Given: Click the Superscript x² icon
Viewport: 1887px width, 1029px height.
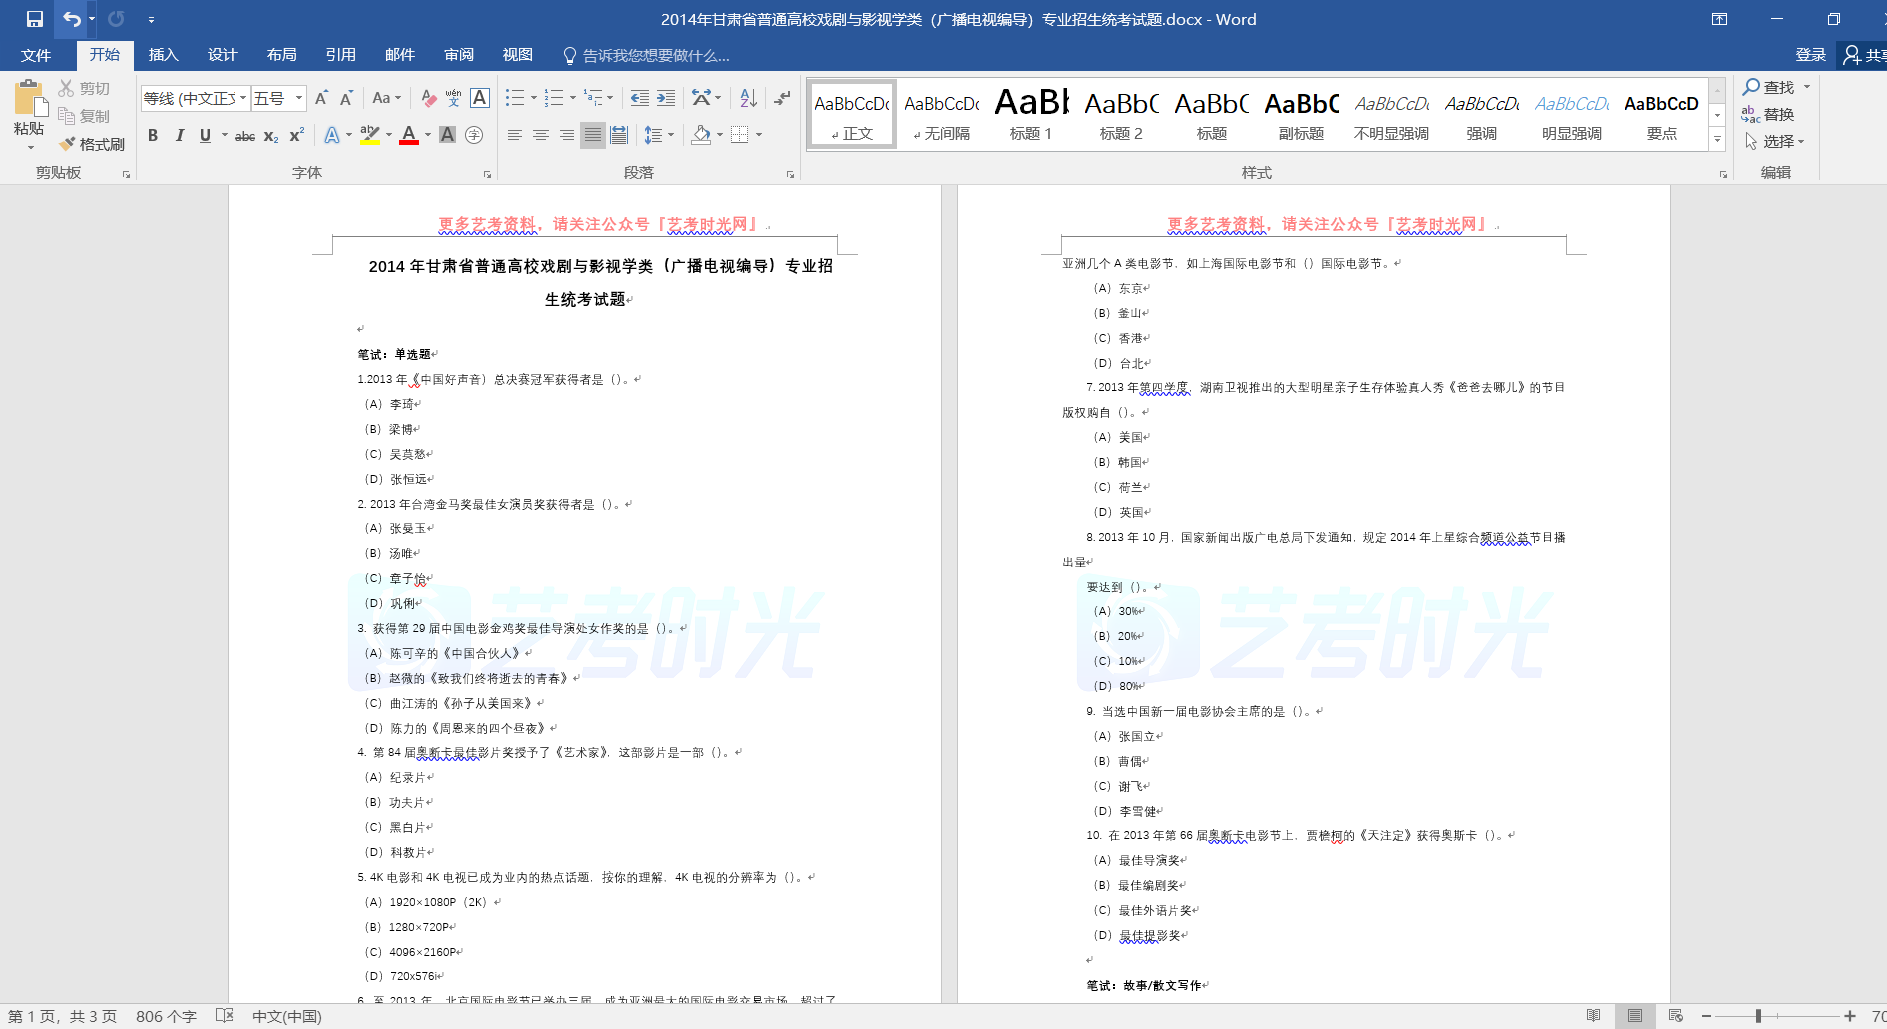Looking at the screenshot, I should tap(297, 135).
